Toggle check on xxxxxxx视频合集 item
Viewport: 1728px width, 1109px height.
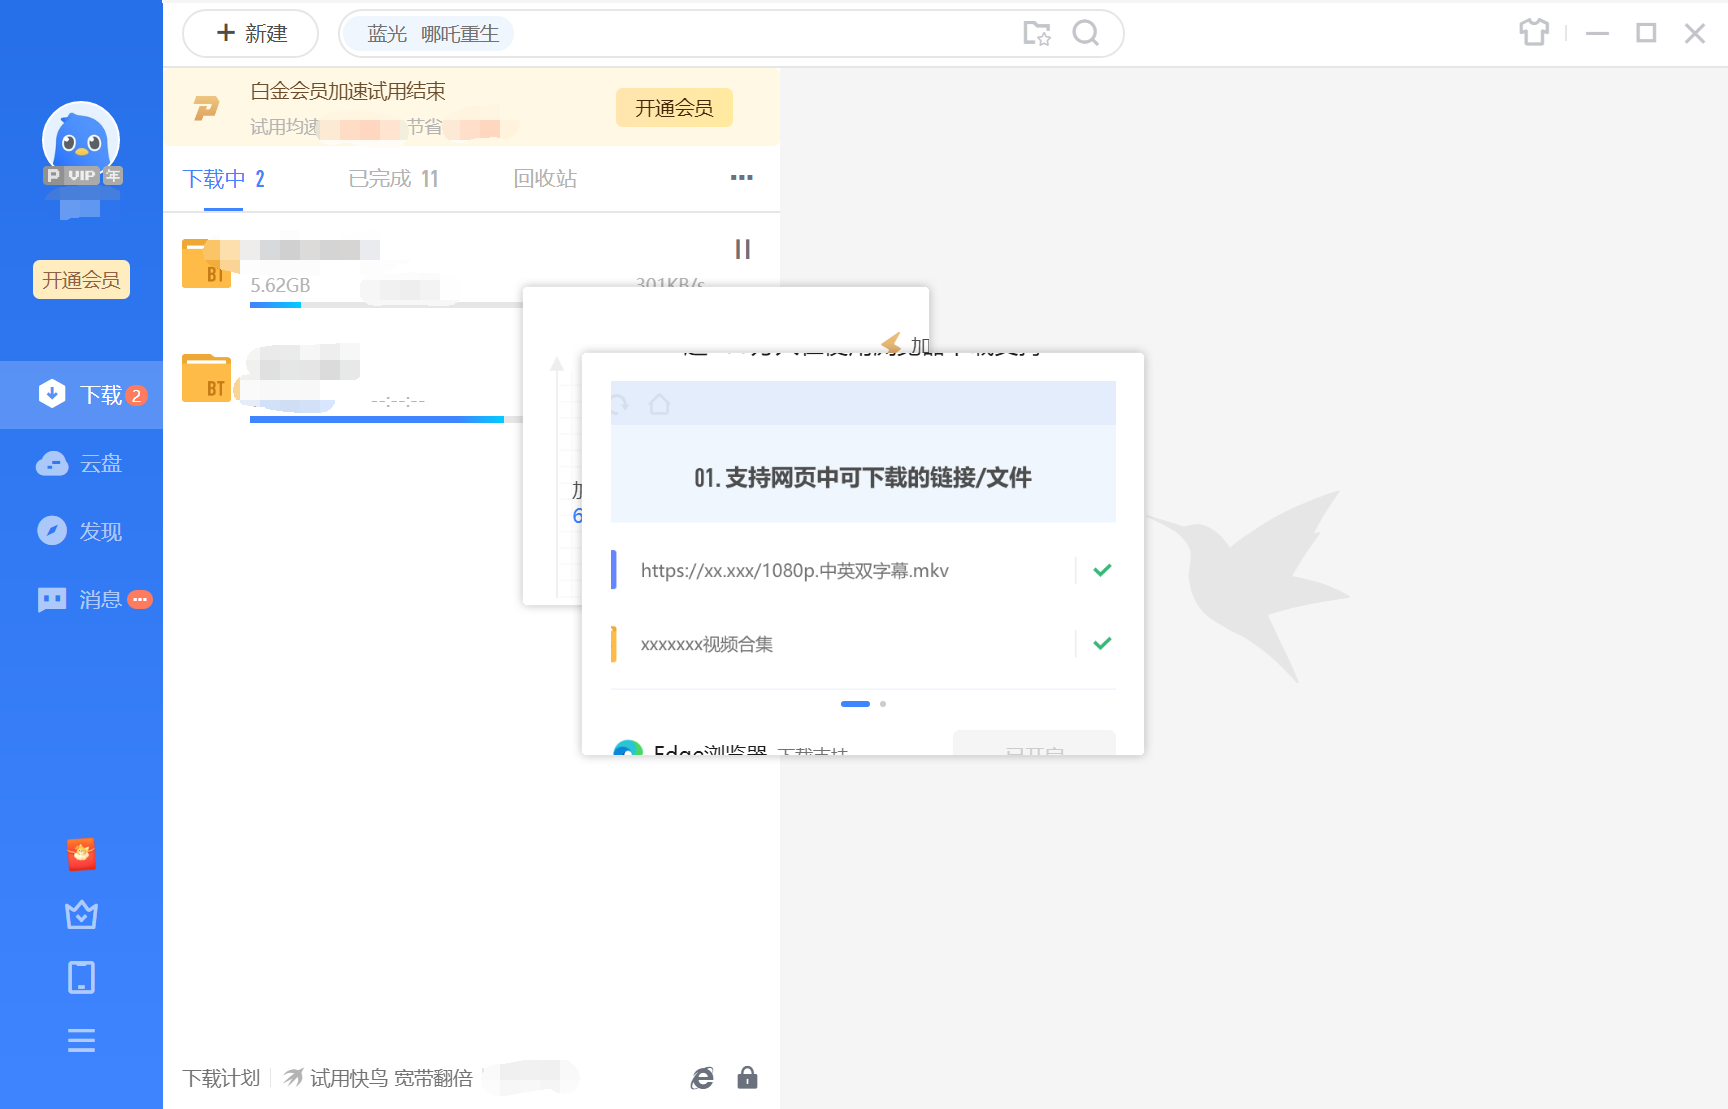point(1101,643)
